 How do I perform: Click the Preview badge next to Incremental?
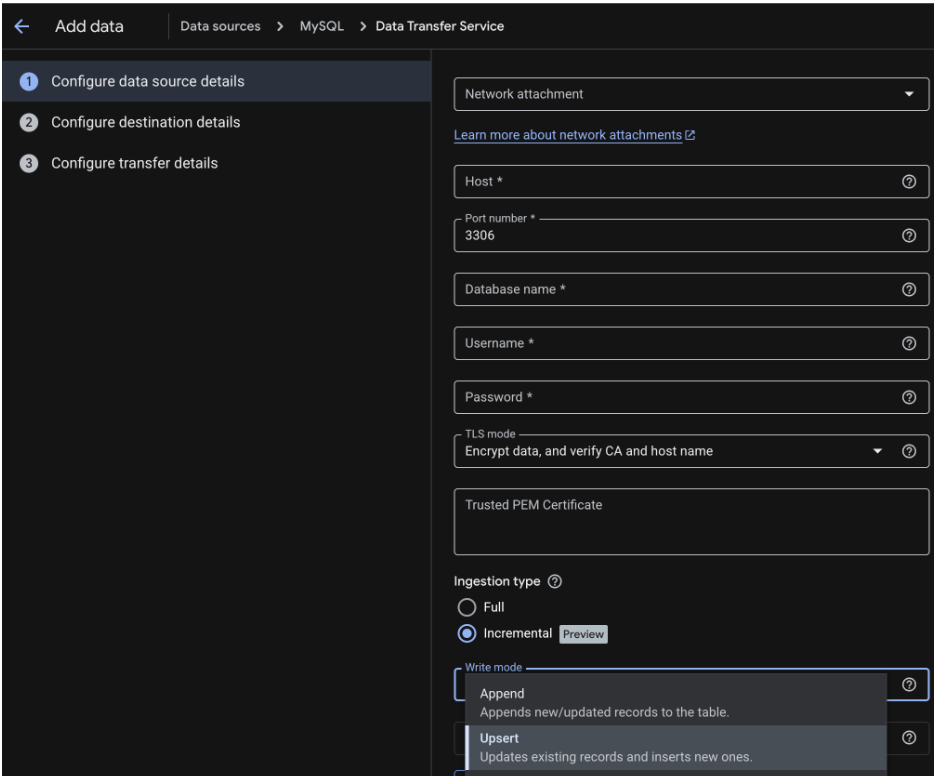(x=583, y=634)
